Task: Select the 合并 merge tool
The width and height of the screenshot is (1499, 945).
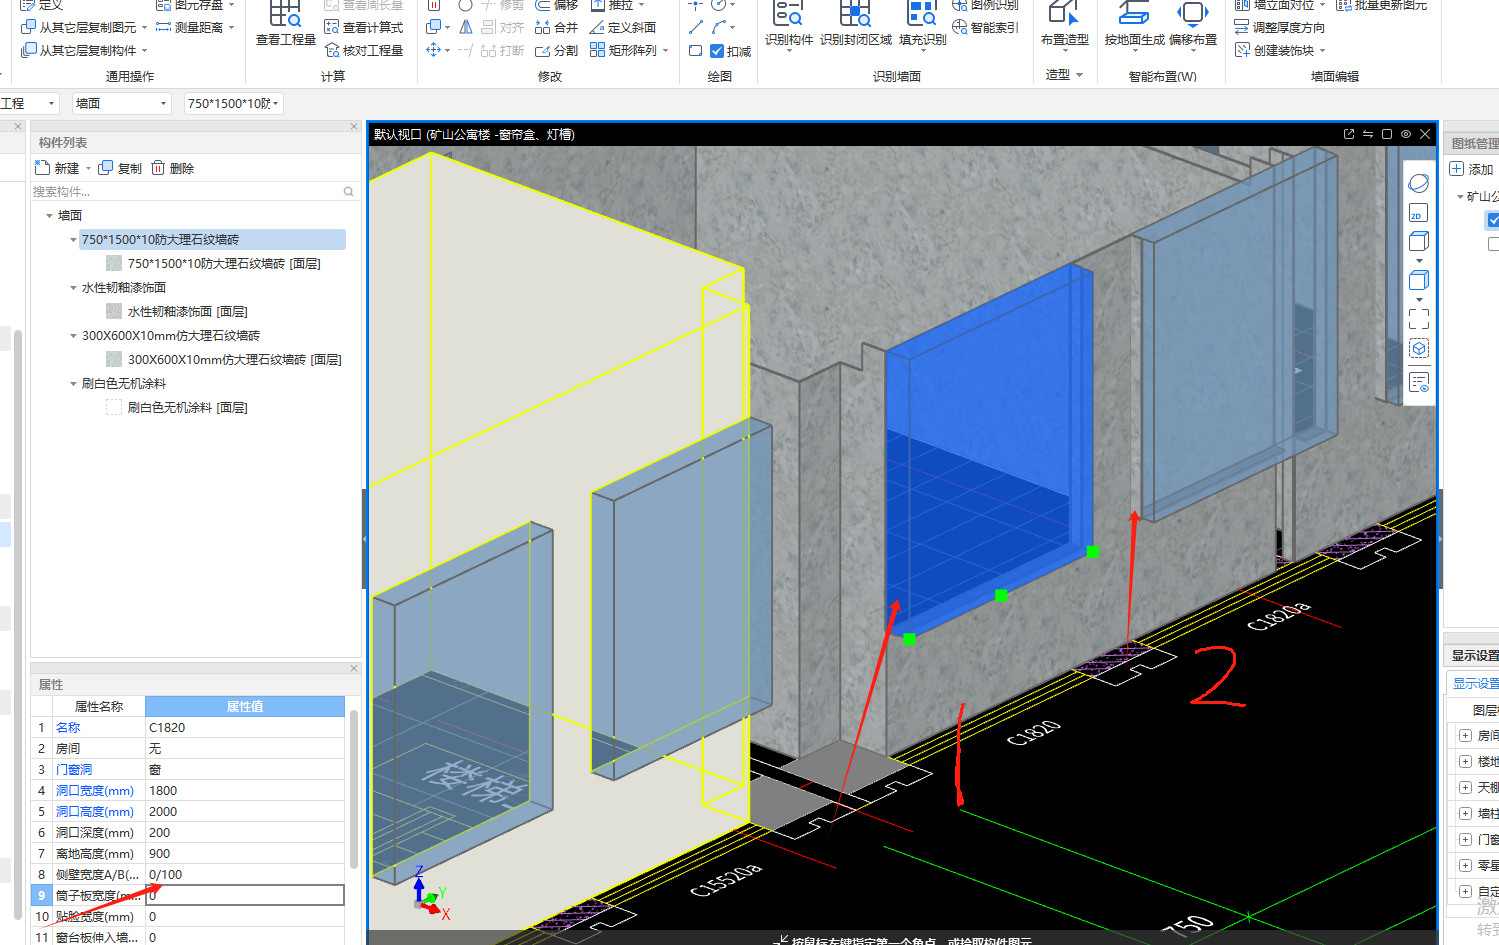Action: [x=556, y=27]
